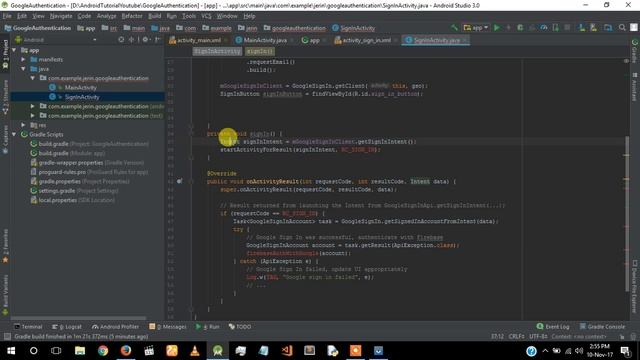Viewport: 640px width, 360px height.
Task: Open settings.gradle file
Action: coord(74,191)
